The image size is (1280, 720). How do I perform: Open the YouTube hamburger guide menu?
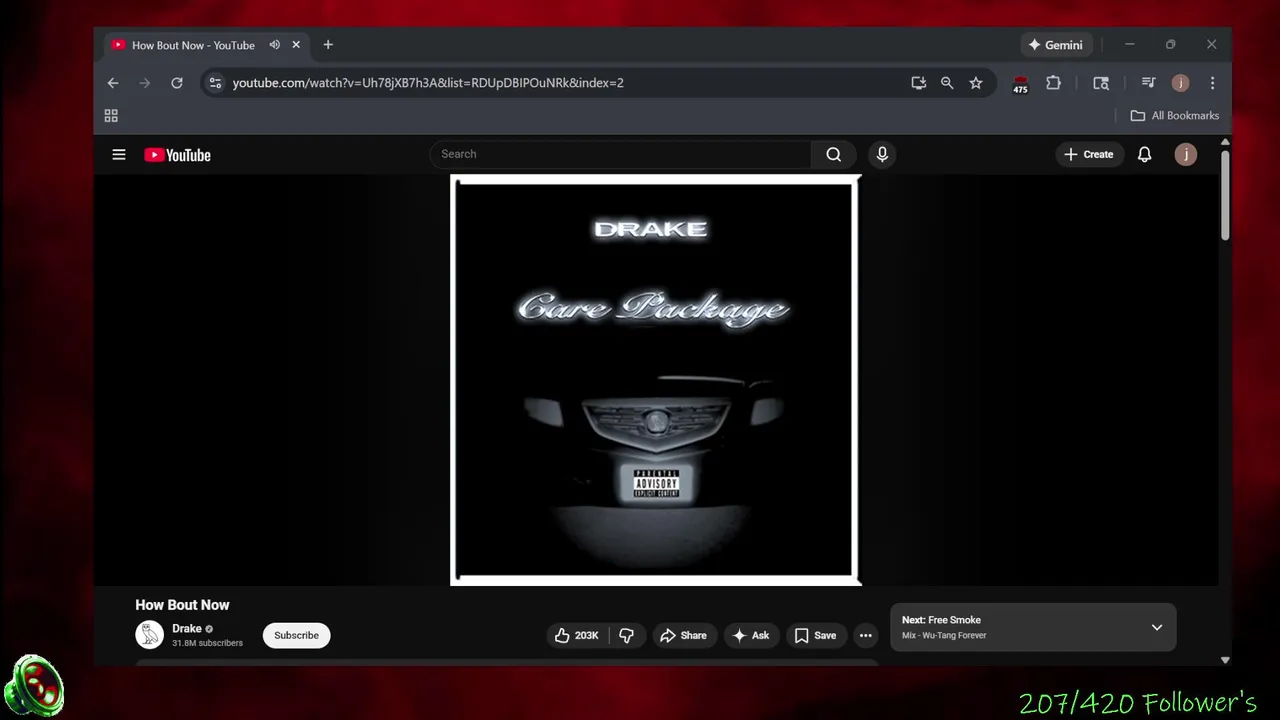coord(119,155)
